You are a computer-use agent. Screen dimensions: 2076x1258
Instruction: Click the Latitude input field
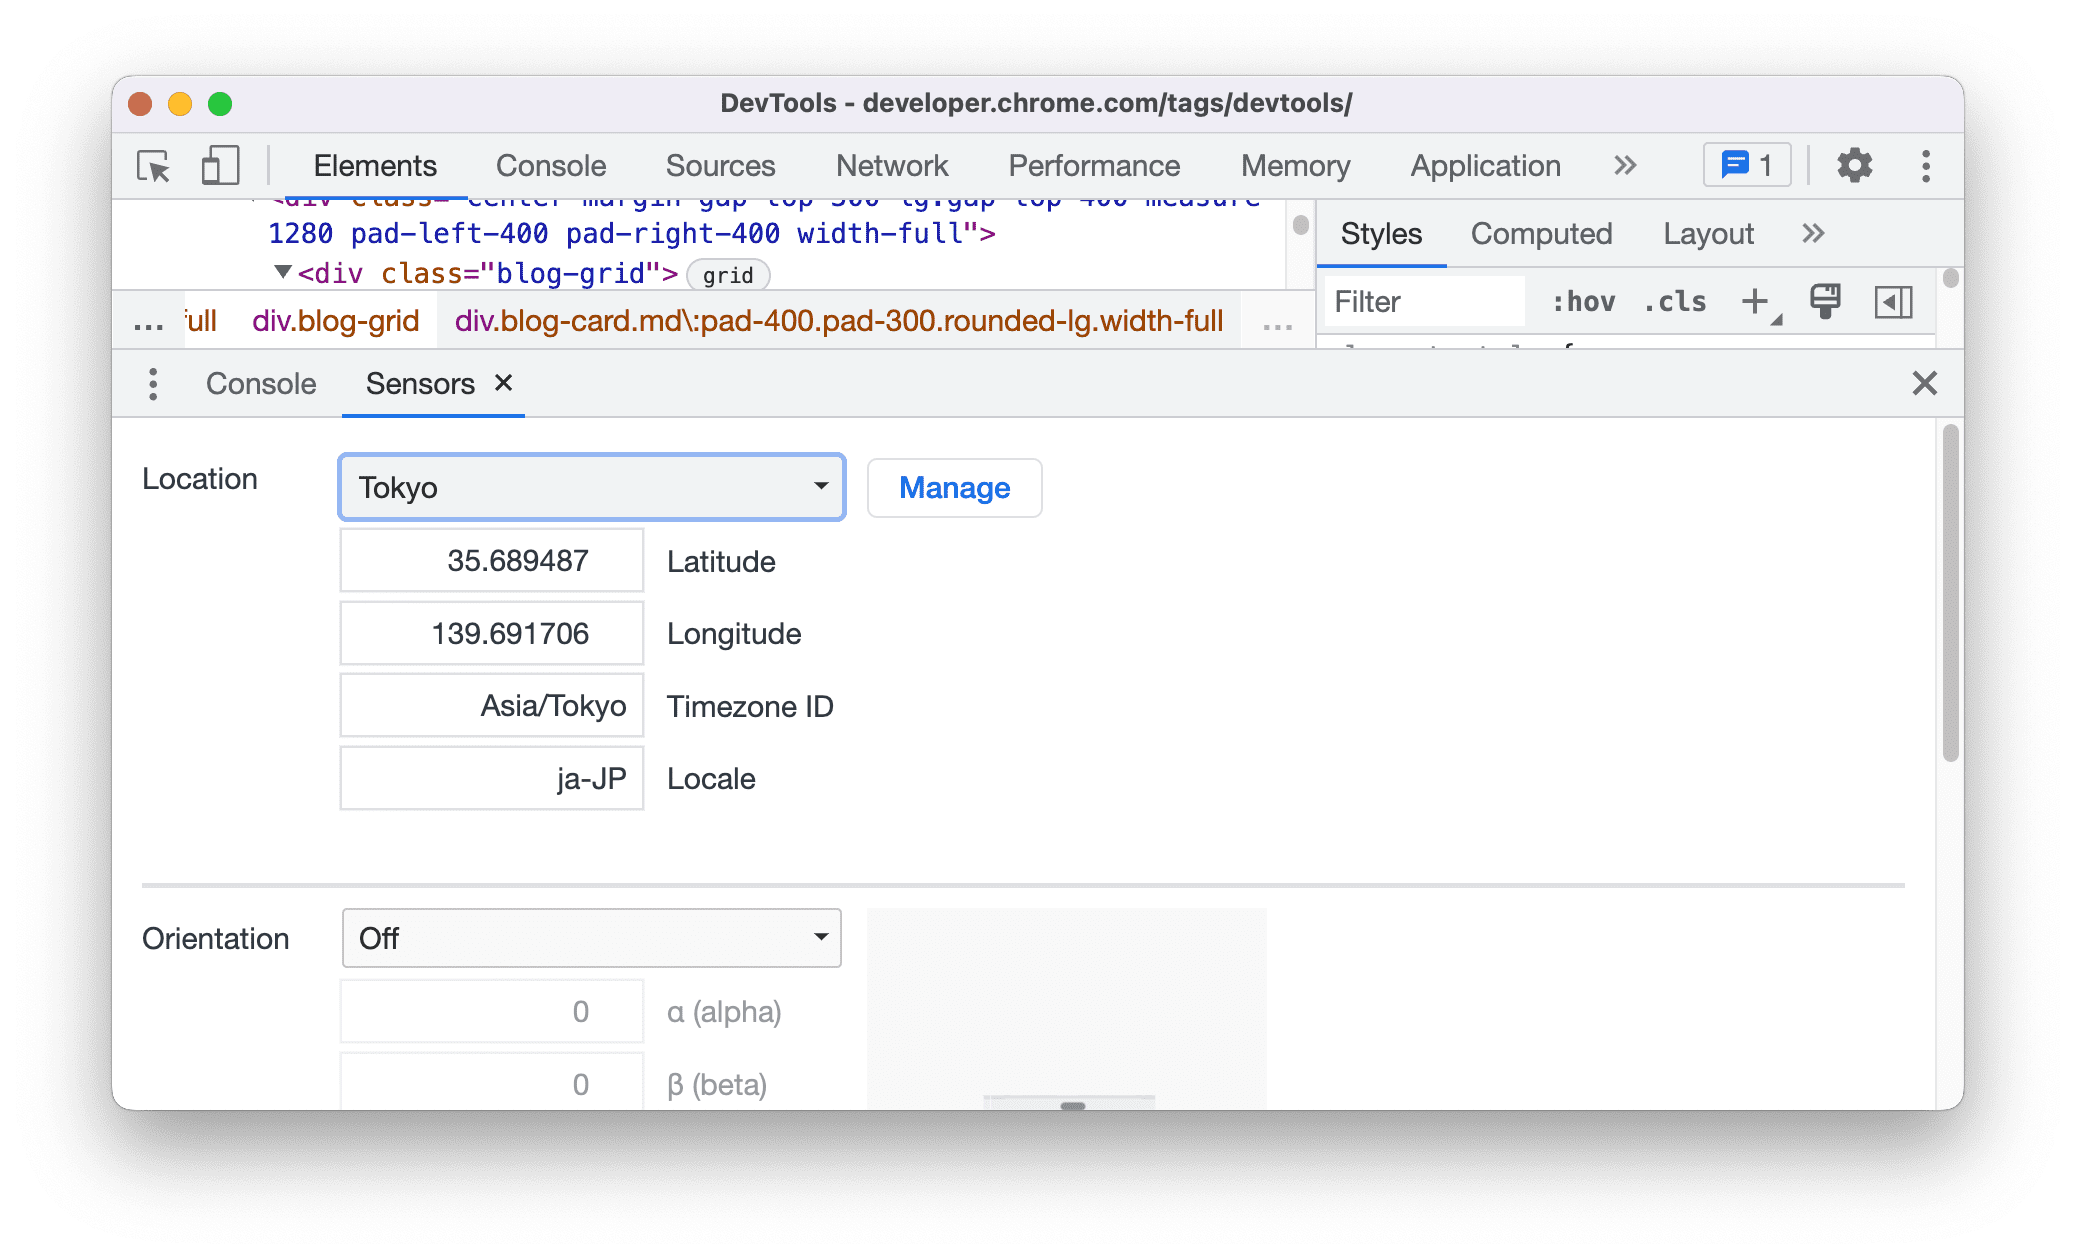[489, 561]
